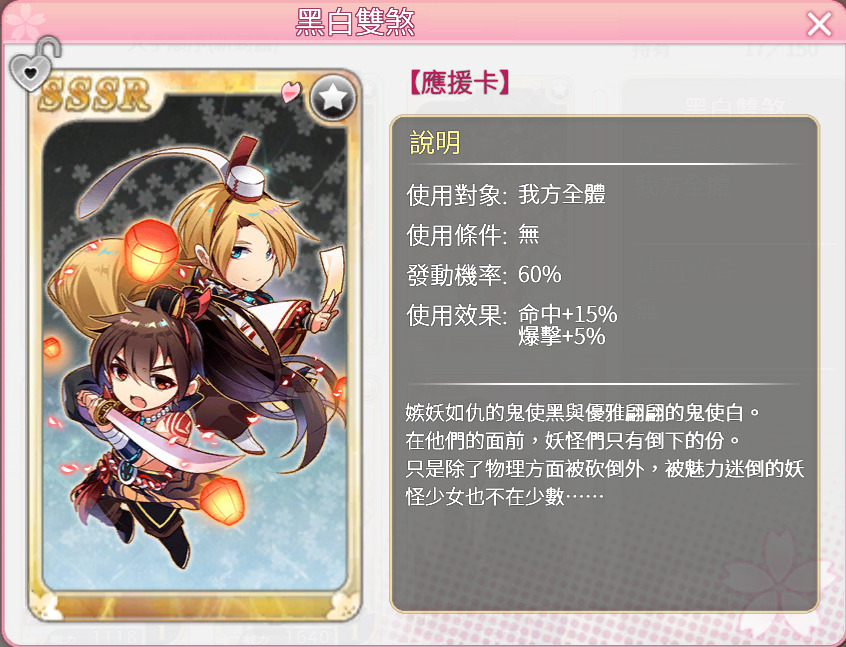This screenshot has height=647, width=846.
Task: Click the 黑白雙煞 title in header
Action: [x=356, y=23]
